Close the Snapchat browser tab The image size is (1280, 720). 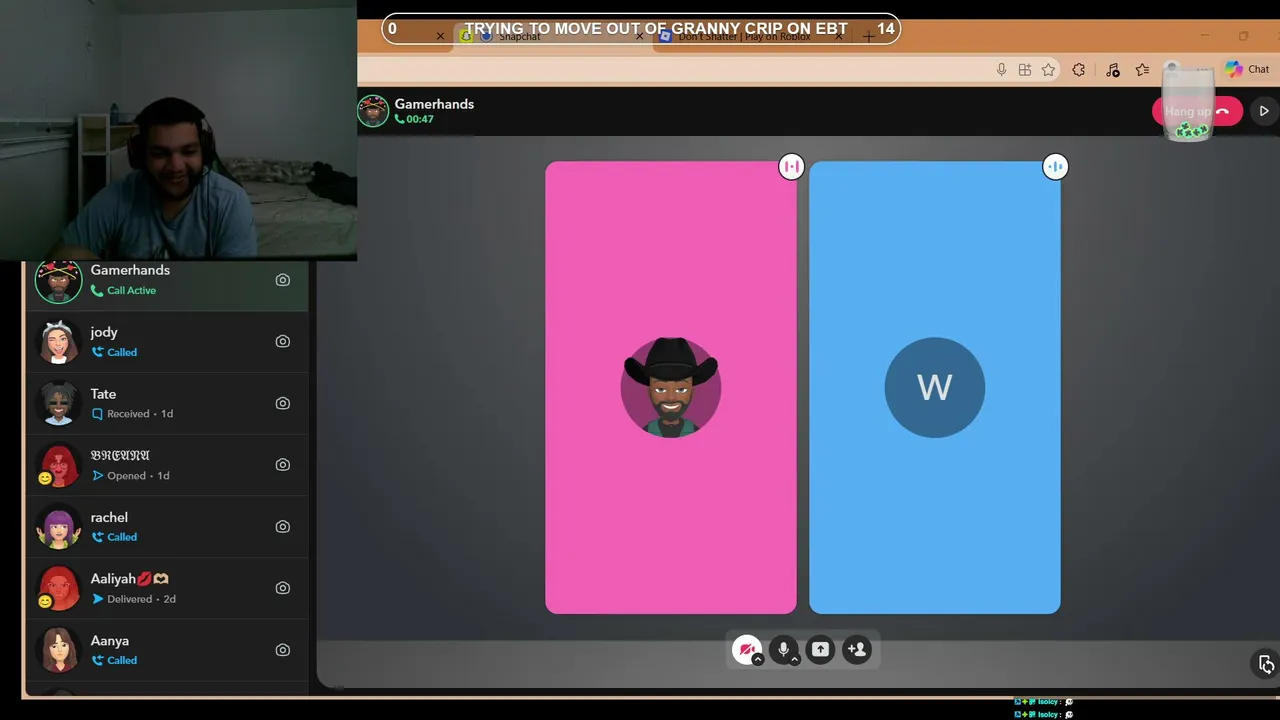(x=639, y=36)
